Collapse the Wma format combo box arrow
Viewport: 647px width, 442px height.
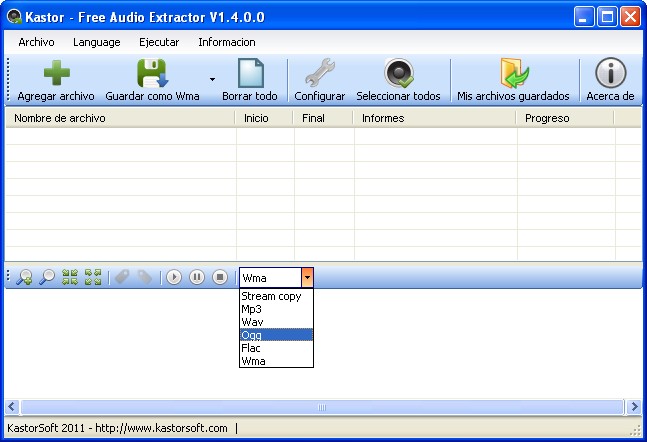tap(307, 278)
